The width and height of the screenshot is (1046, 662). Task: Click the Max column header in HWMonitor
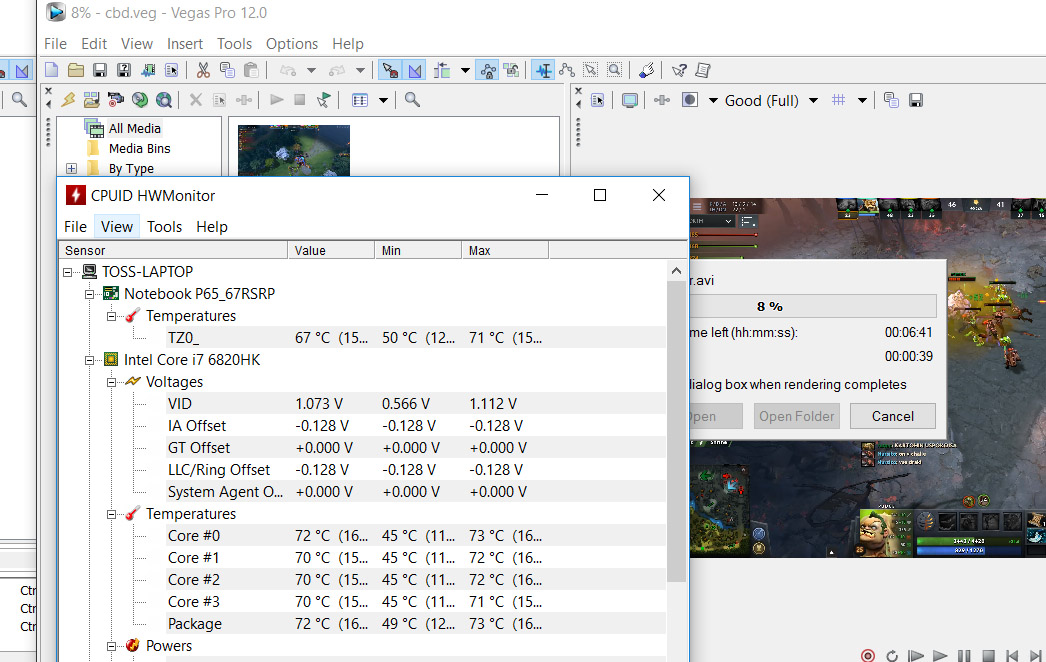click(505, 250)
